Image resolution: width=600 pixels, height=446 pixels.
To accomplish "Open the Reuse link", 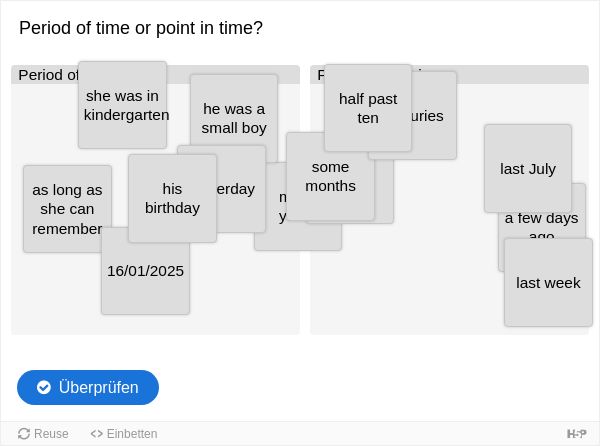I will (x=43, y=434).
